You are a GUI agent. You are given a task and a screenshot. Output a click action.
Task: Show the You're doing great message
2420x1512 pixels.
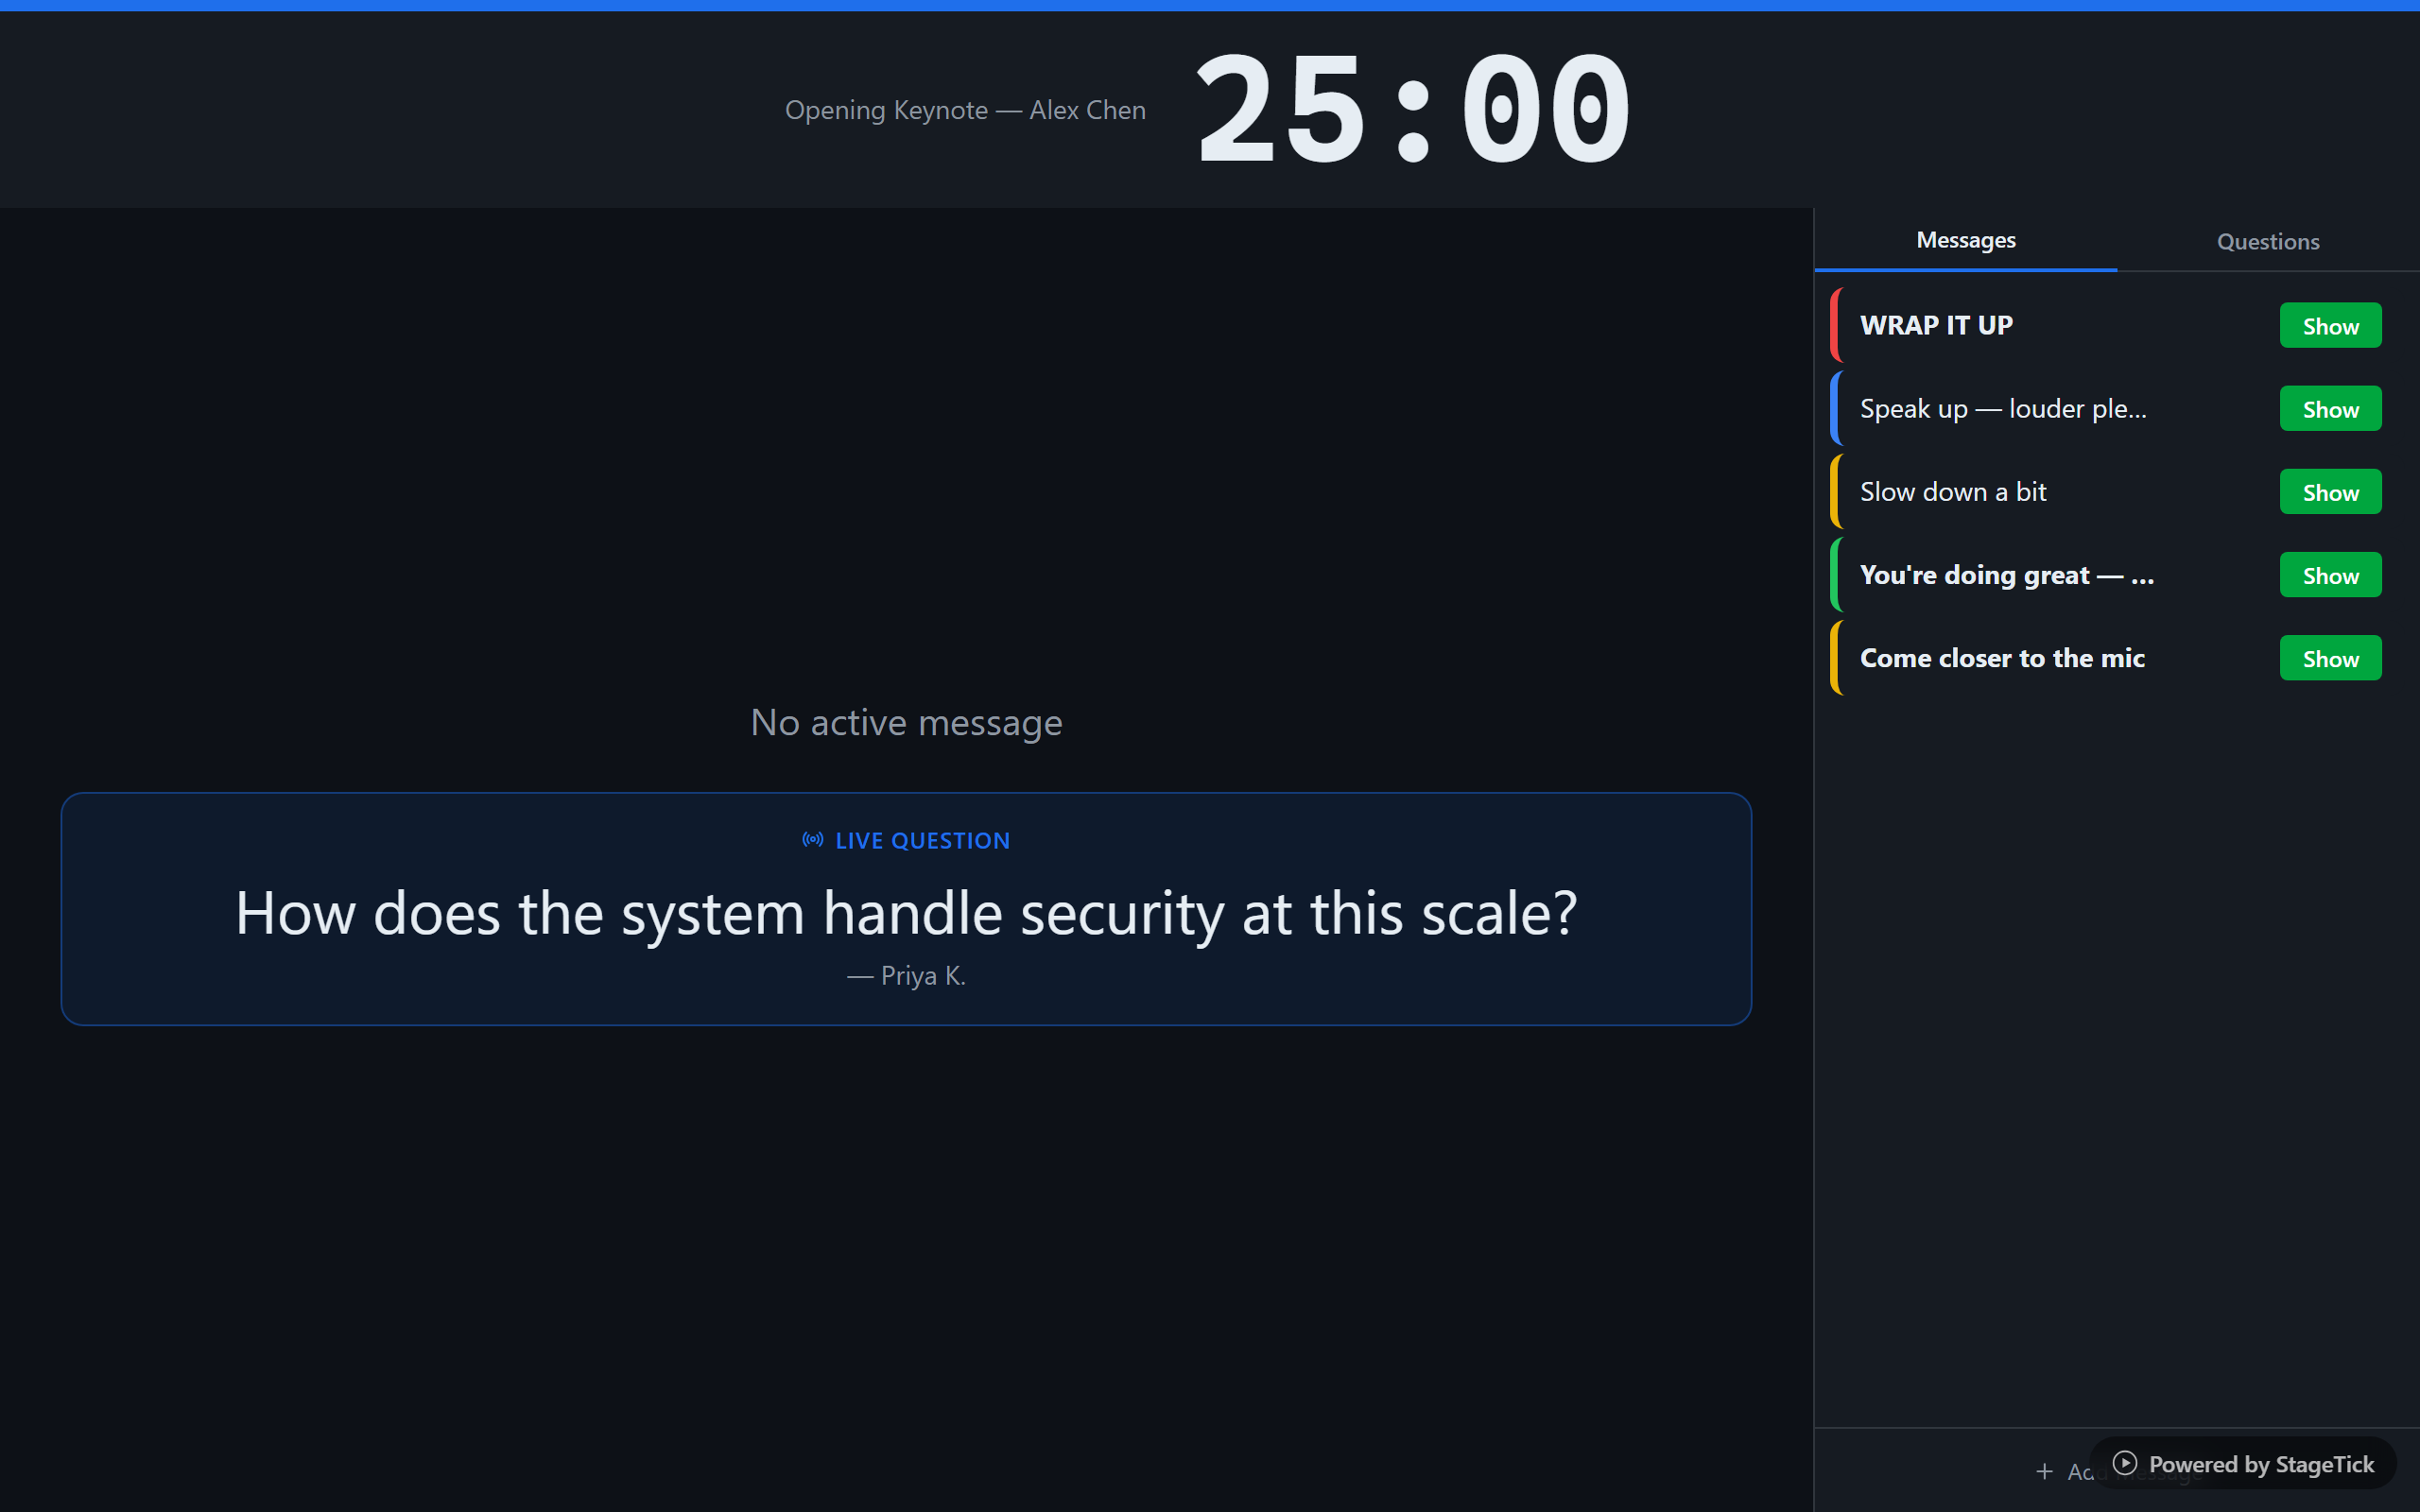2329,574
